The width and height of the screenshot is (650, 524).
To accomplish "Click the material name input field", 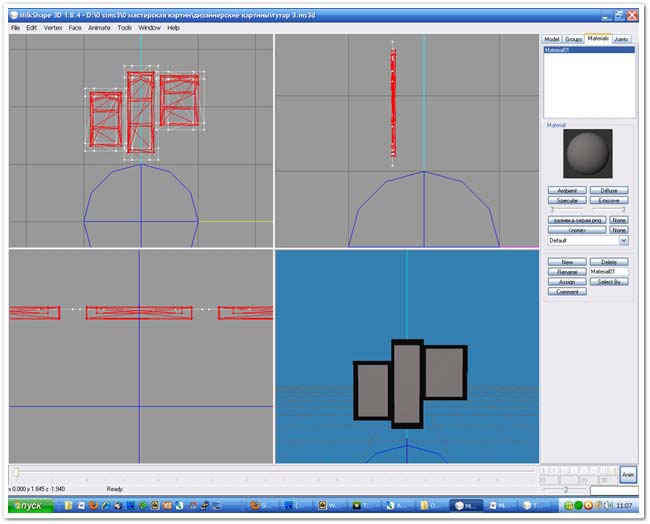I will 608,272.
